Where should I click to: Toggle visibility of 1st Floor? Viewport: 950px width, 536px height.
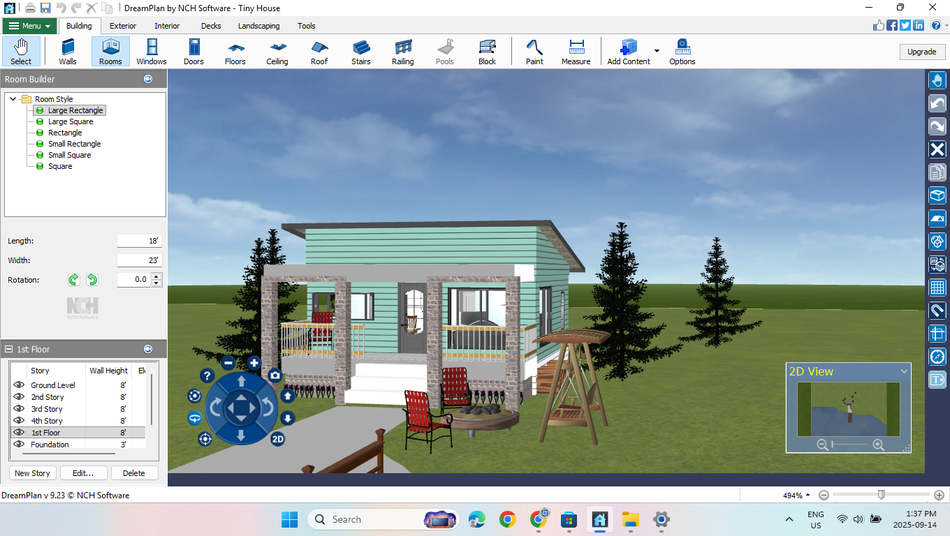click(19, 432)
